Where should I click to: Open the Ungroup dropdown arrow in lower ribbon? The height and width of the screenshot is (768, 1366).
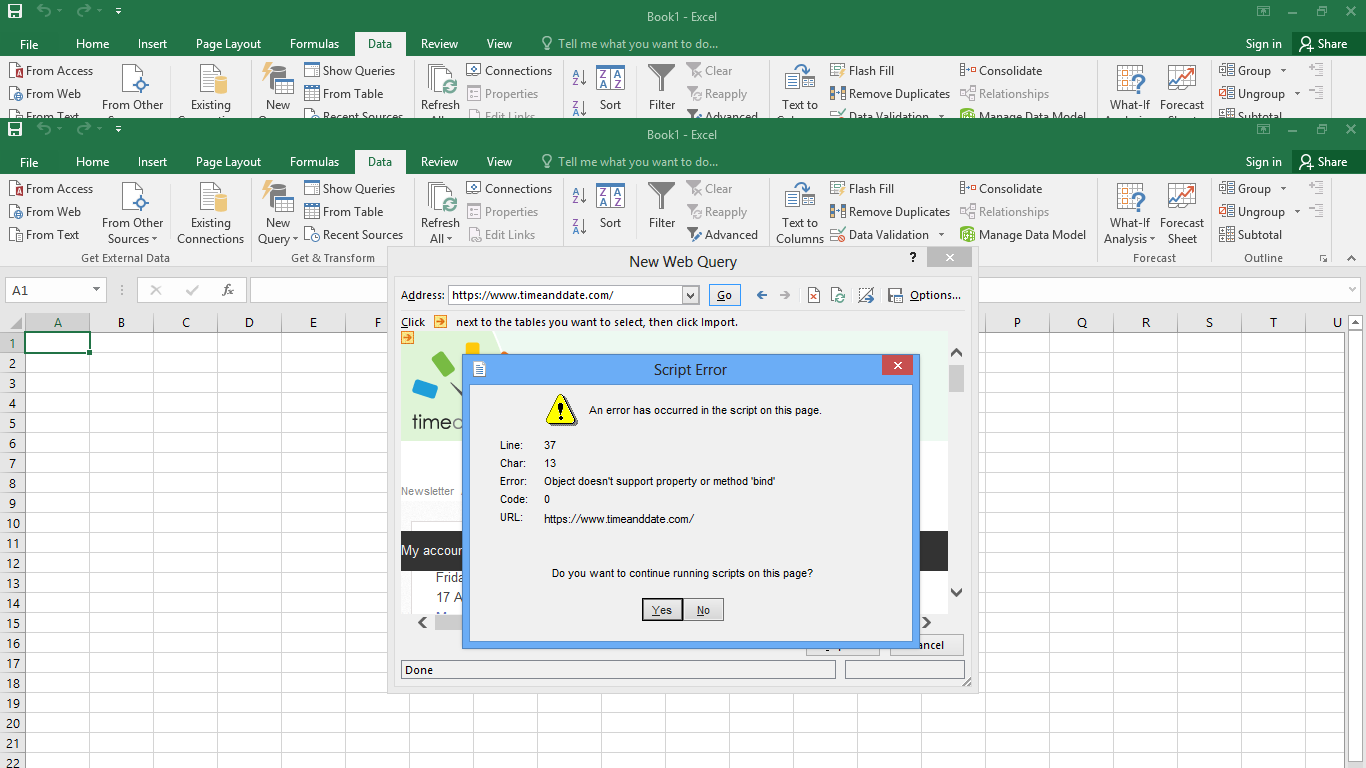tap(1297, 212)
